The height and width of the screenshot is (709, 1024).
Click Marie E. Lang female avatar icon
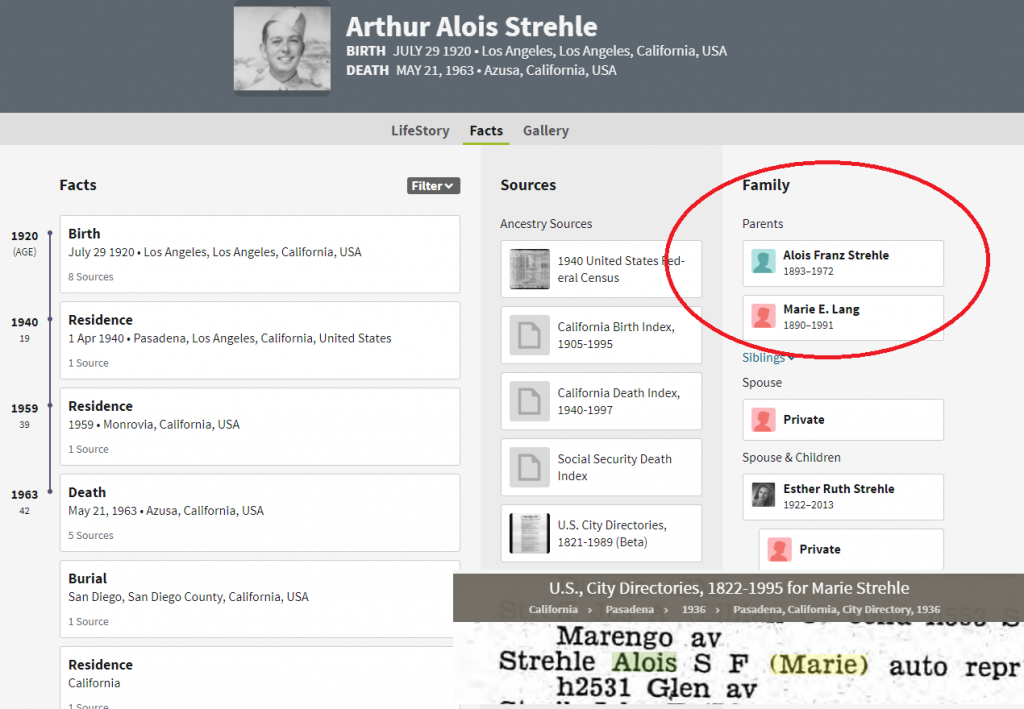coord(764,317)
